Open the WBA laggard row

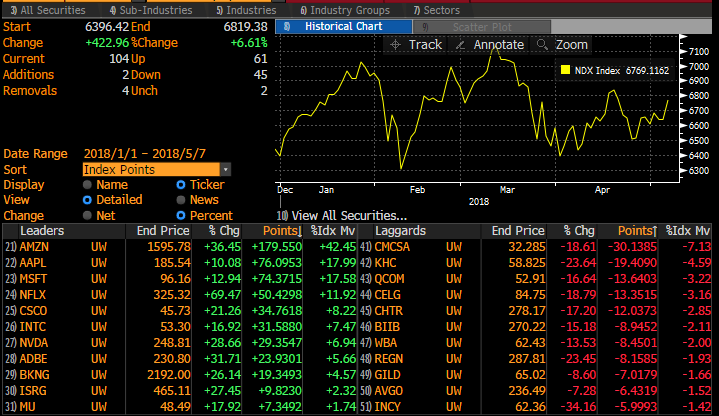point(535,343)
